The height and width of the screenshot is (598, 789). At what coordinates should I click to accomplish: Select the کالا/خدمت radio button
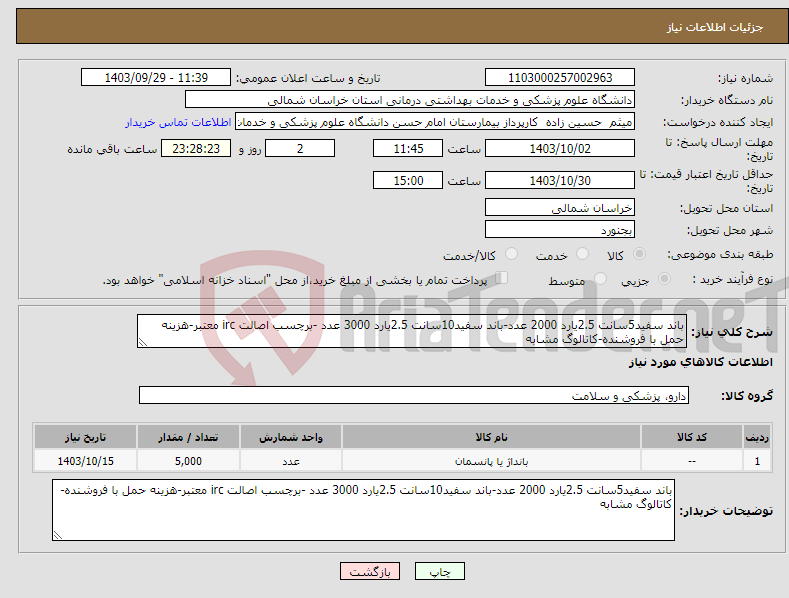pyautogui.click(x=511, y=254)
